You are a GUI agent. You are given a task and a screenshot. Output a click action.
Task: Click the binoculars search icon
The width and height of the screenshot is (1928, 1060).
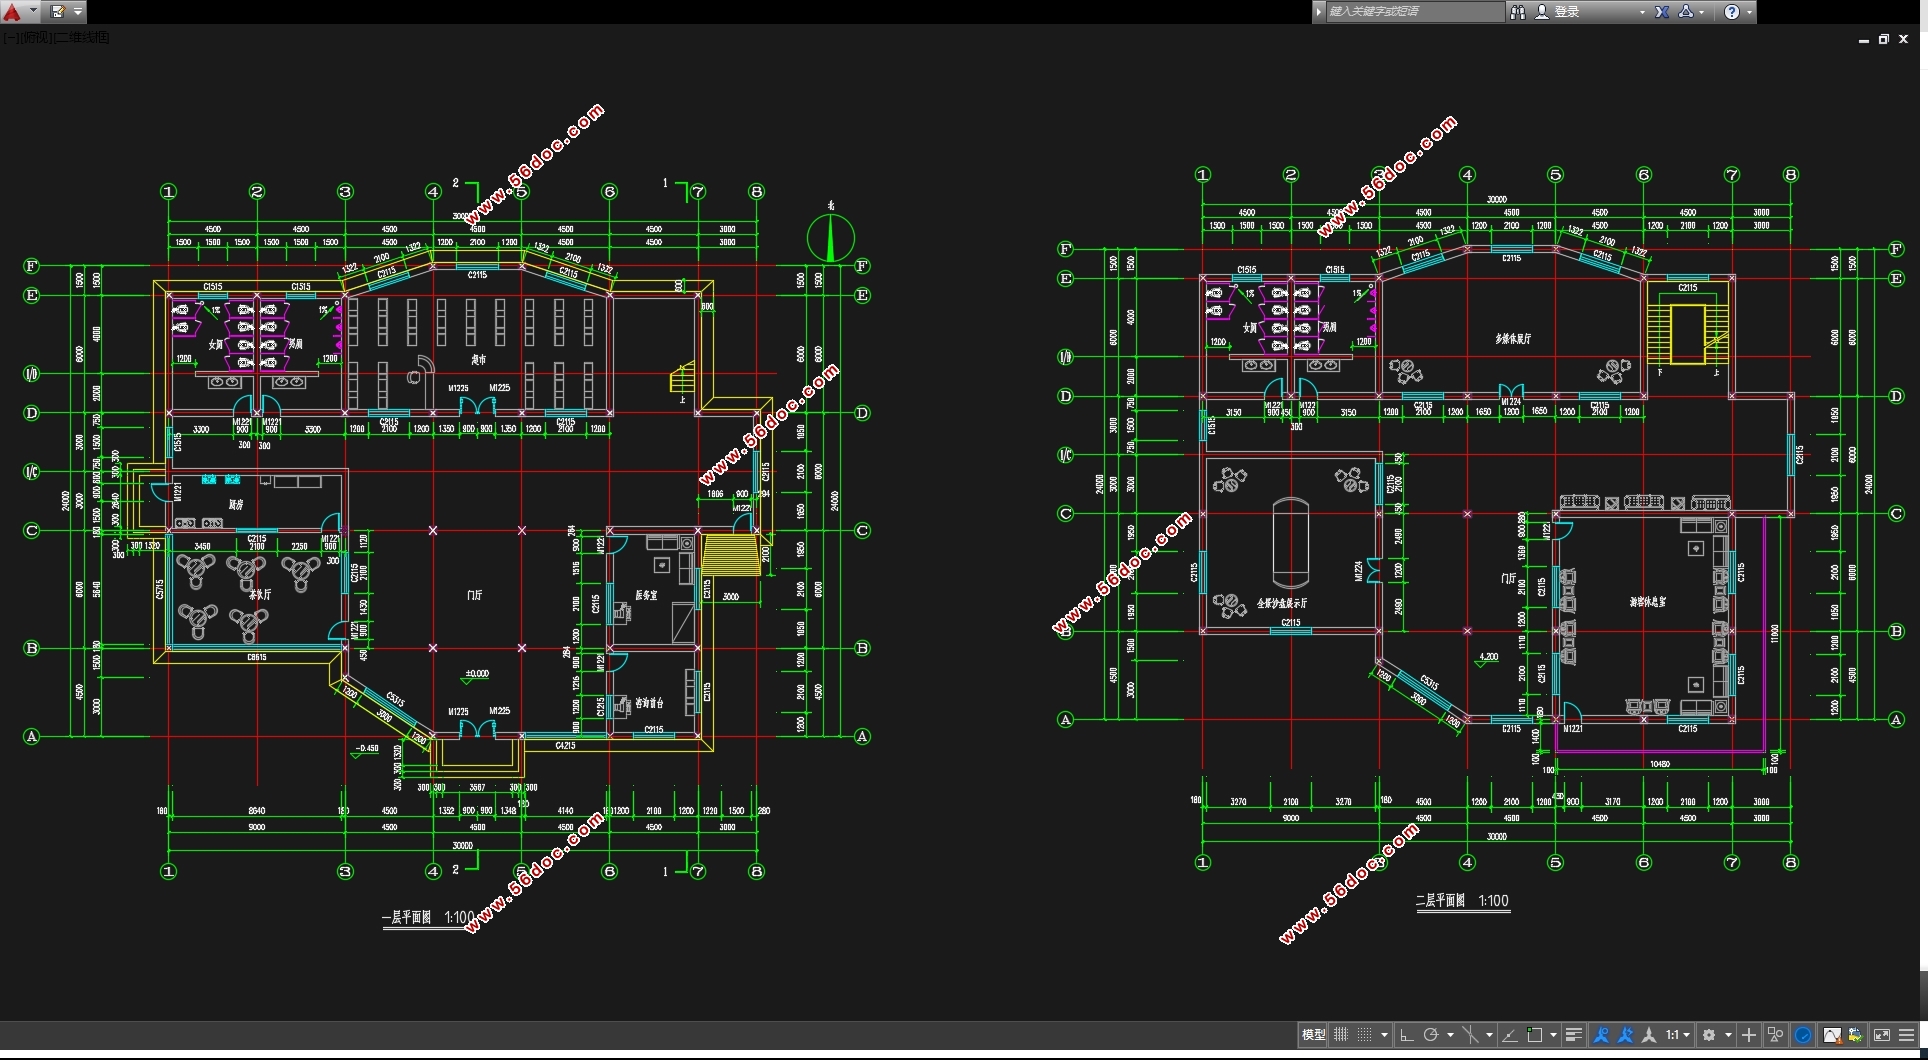pos(1517,12)
